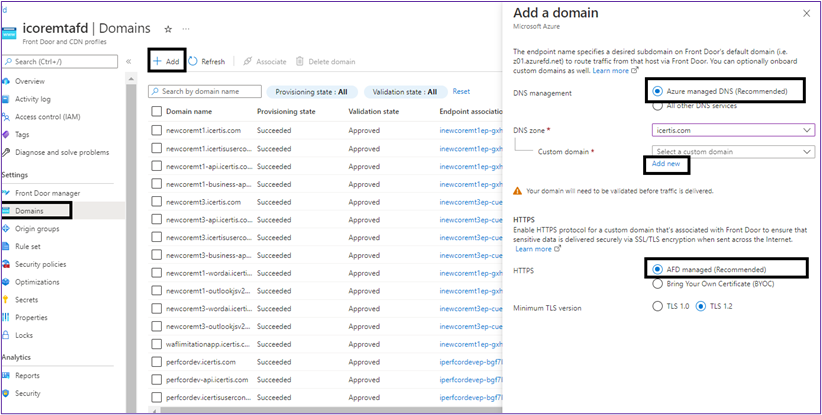Image resolution: width=822 pixels, height=415 pixels.
Task: Choose TLS 1.0 minimum version
Action: pos(656,307)
